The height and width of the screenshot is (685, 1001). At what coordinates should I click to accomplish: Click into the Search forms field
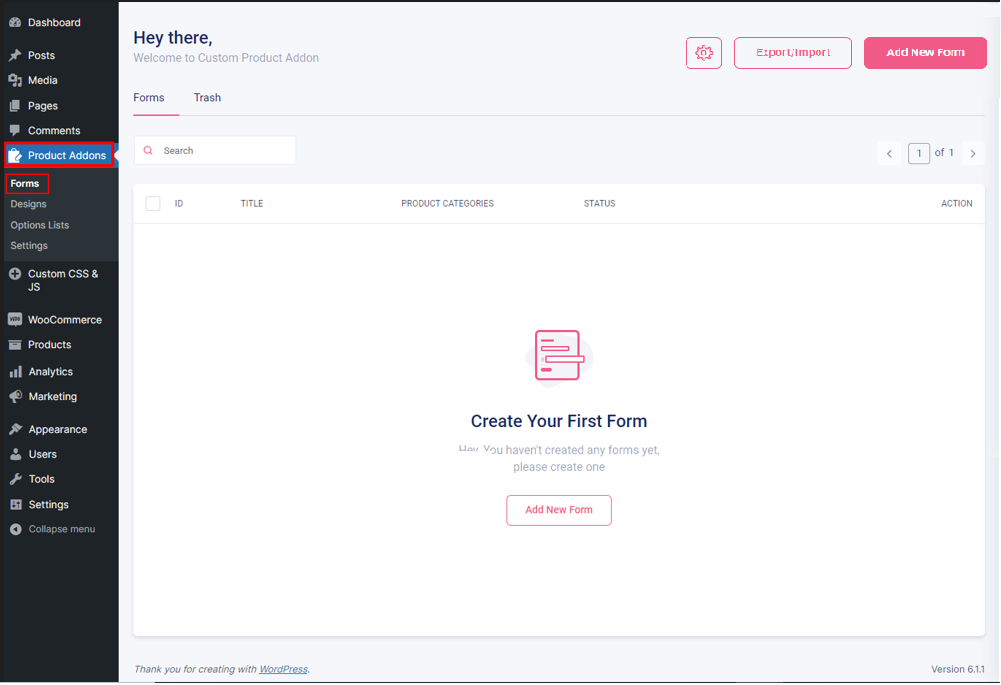pos(214,151)
